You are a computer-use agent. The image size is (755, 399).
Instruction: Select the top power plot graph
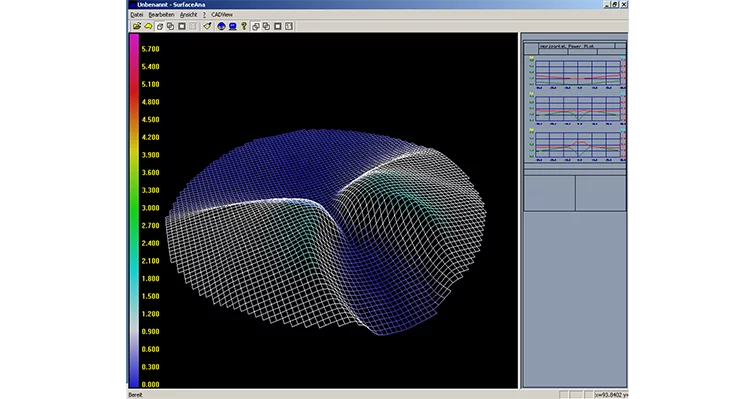(x=577, y=73)
